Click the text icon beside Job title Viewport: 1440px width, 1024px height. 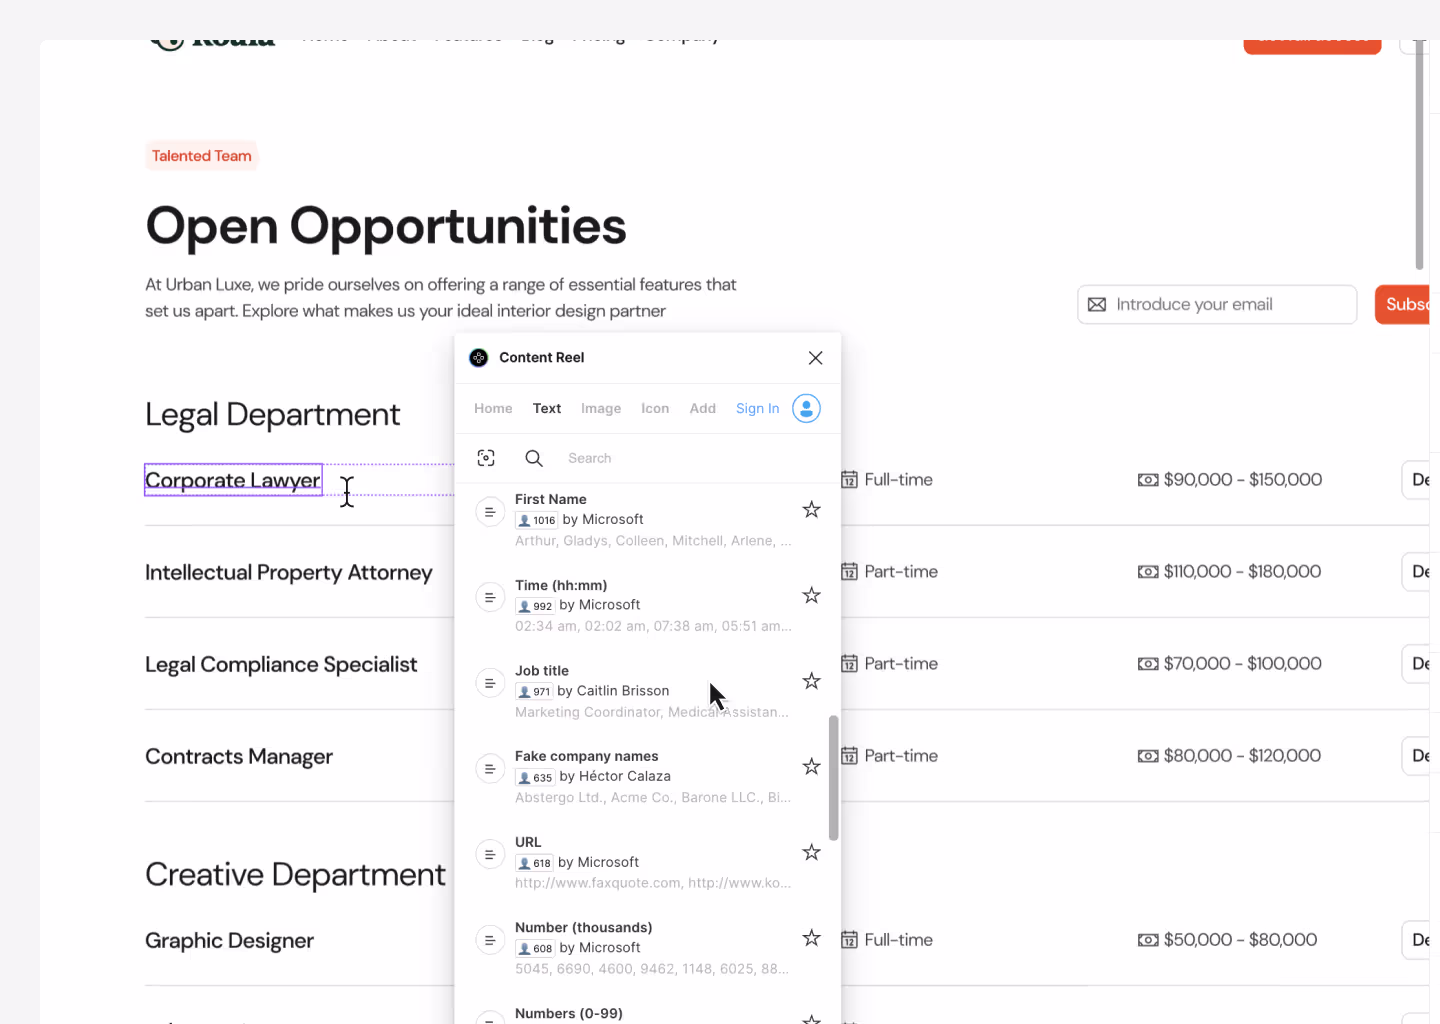tap(490, 683)
